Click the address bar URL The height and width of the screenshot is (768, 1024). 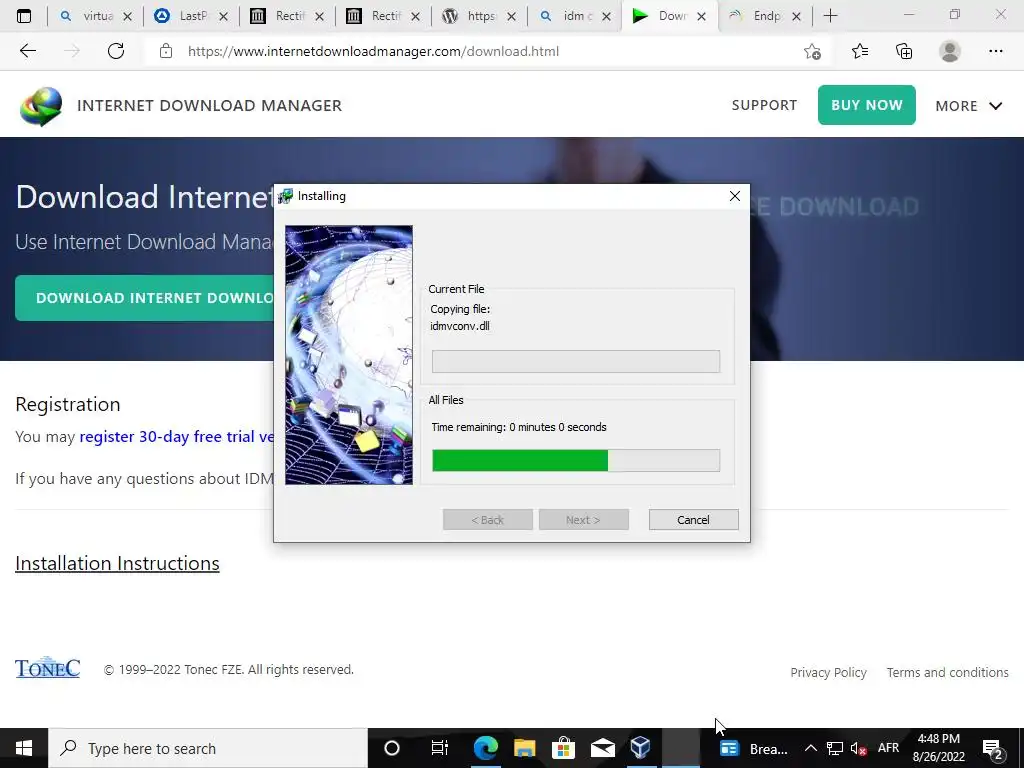[373, 51]
